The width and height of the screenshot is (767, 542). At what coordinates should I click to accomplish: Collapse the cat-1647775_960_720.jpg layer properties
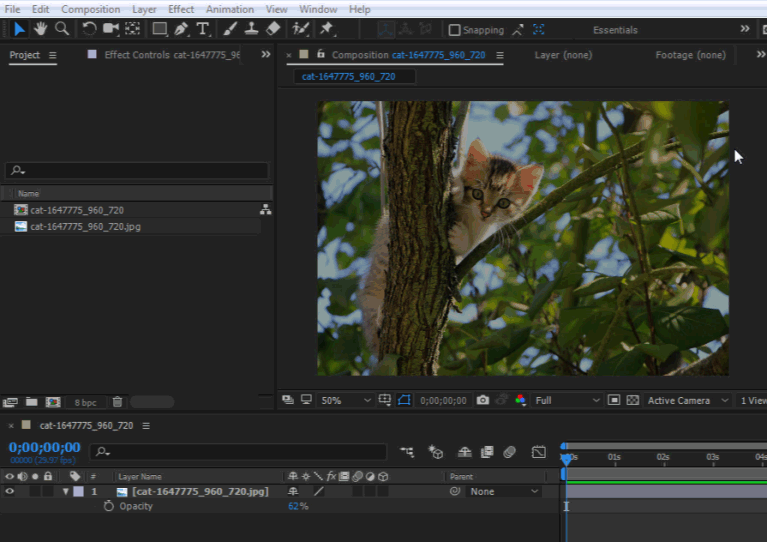[x=66, y=492]
